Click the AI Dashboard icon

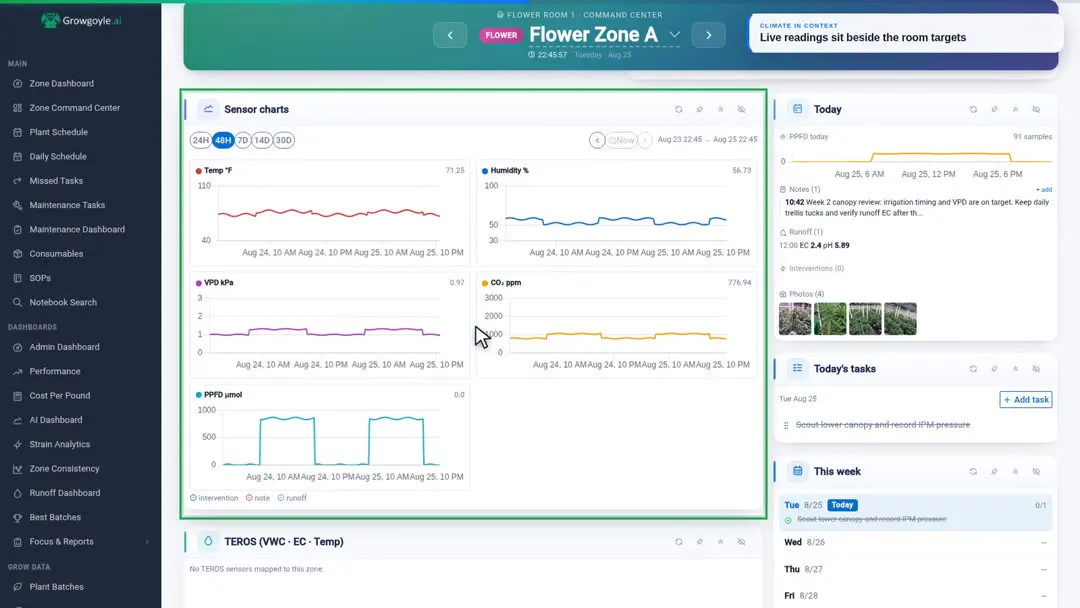point(17,420)
